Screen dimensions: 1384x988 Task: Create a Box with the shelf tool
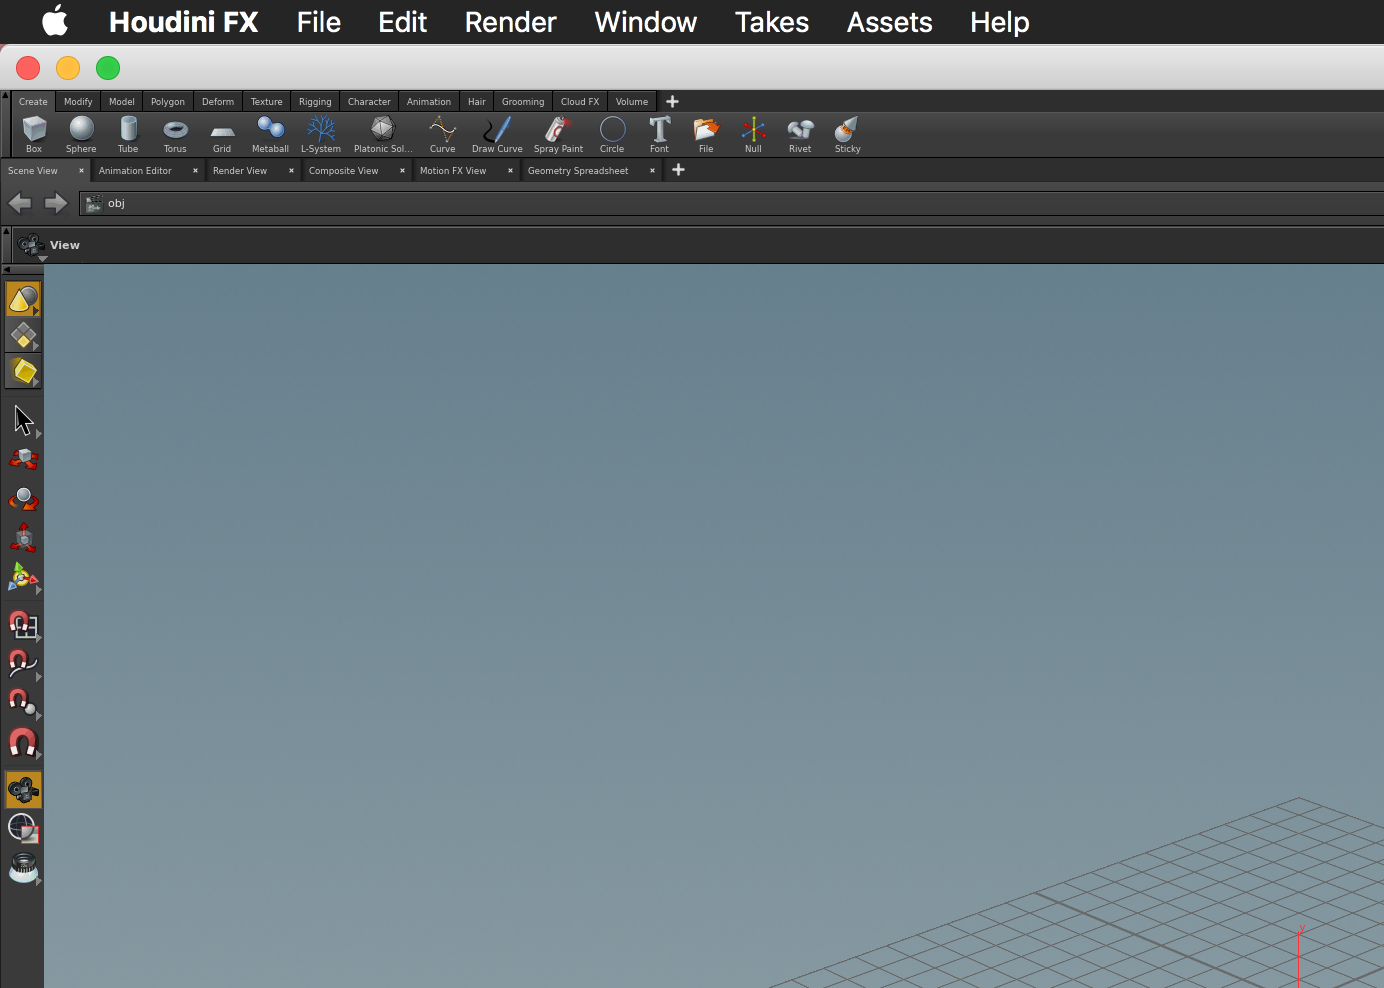coord(34,134)
